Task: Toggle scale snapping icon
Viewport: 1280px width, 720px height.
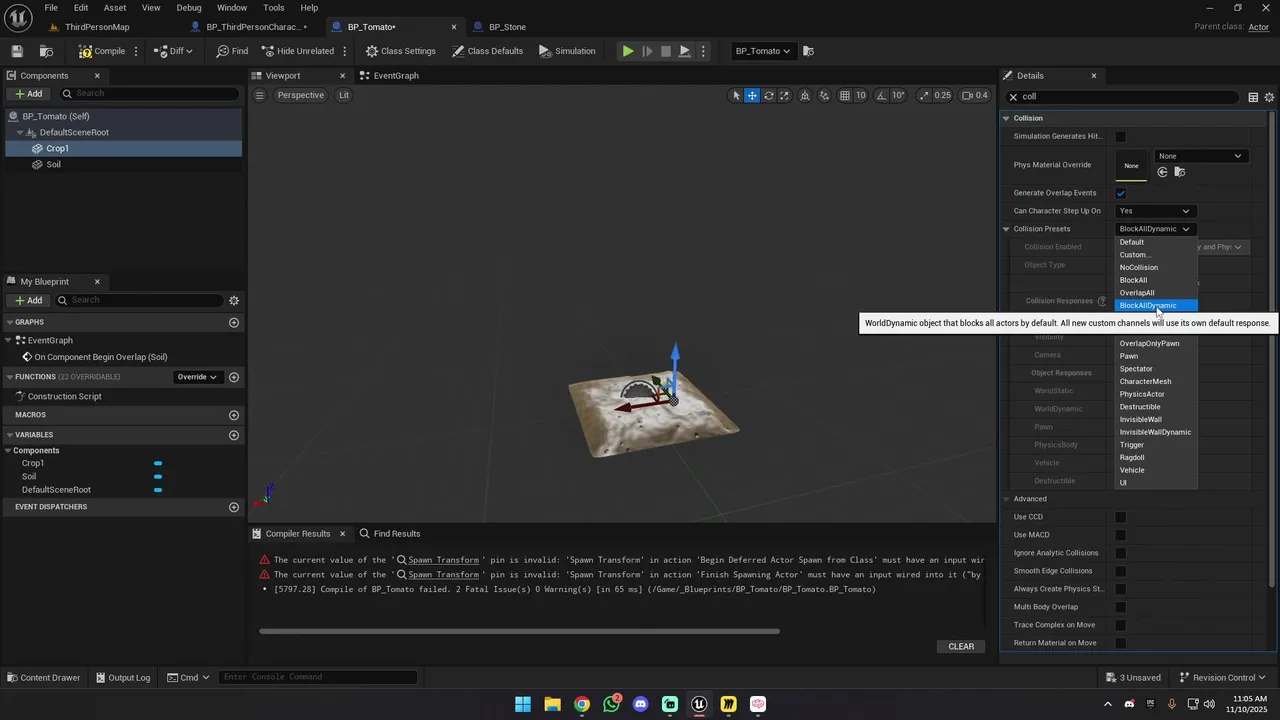Action: tap(924, 95)
